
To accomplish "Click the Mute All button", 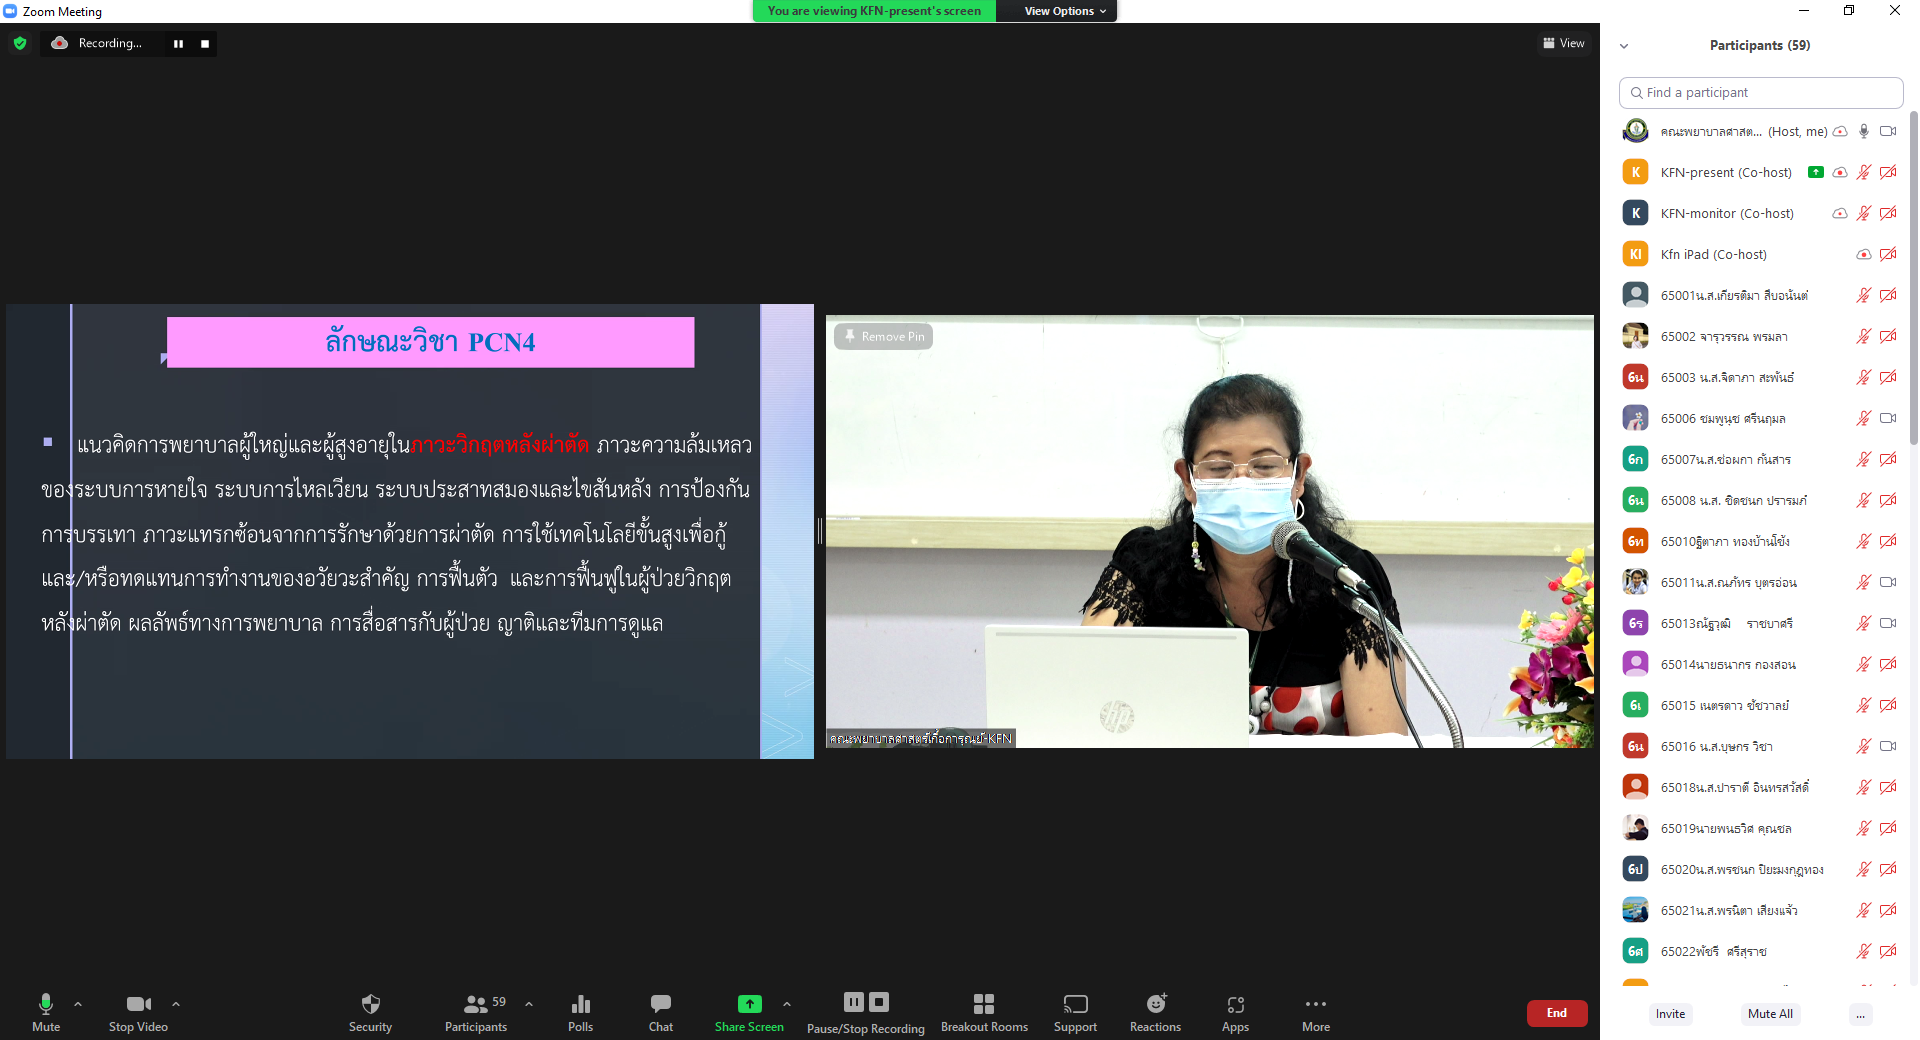I will pos(1770,1014).
